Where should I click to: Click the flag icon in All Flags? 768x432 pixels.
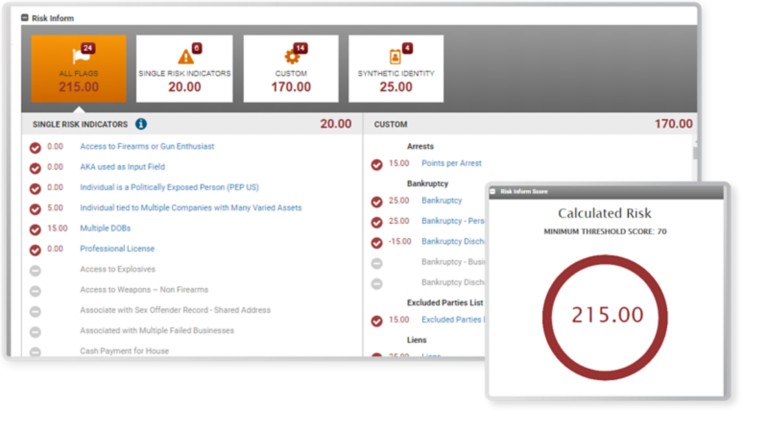(x=81, y=55)
